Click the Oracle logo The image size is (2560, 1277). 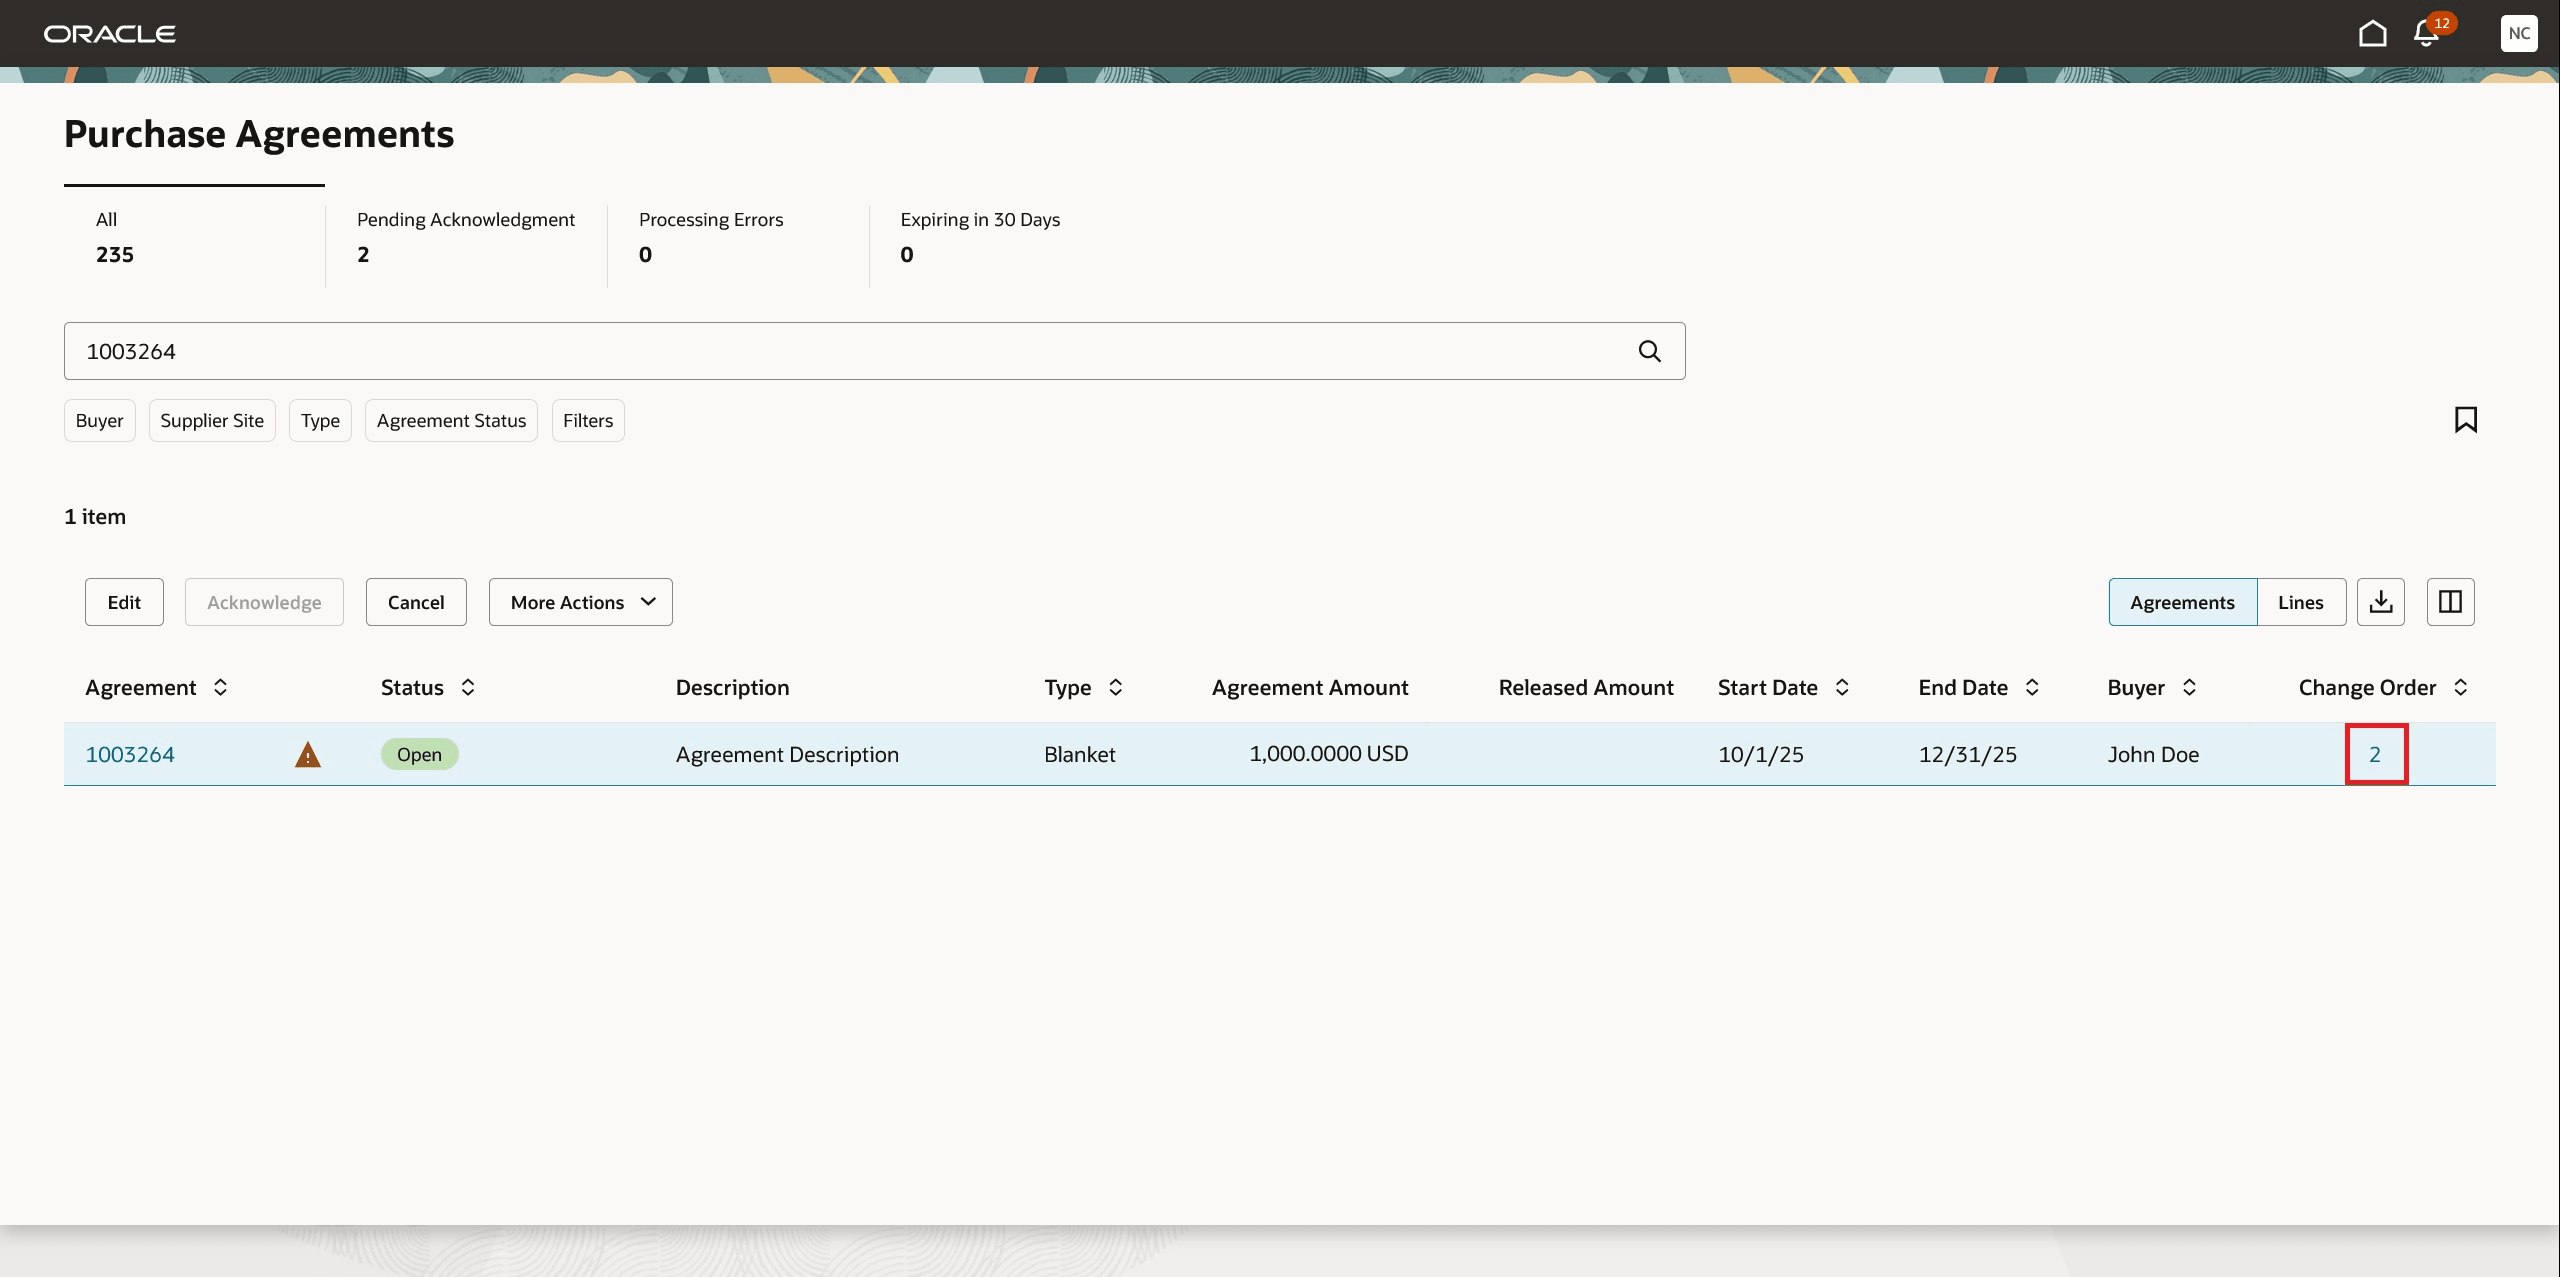110,32
